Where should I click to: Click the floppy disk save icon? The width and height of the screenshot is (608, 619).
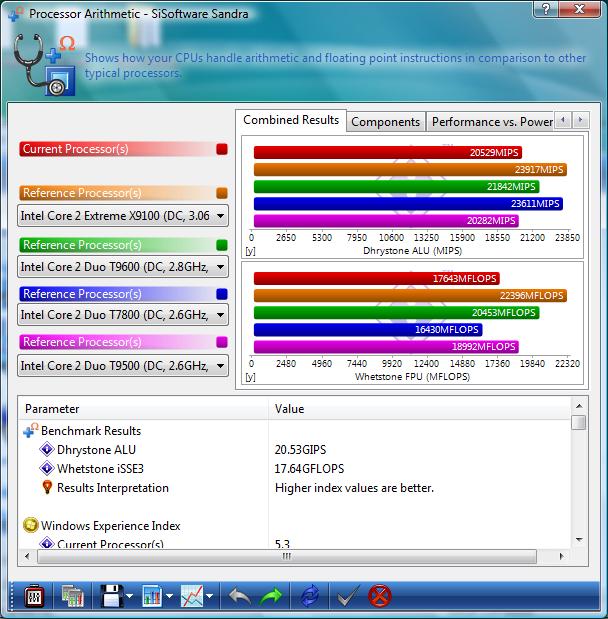pyautogui.click(x=112, y=596)
